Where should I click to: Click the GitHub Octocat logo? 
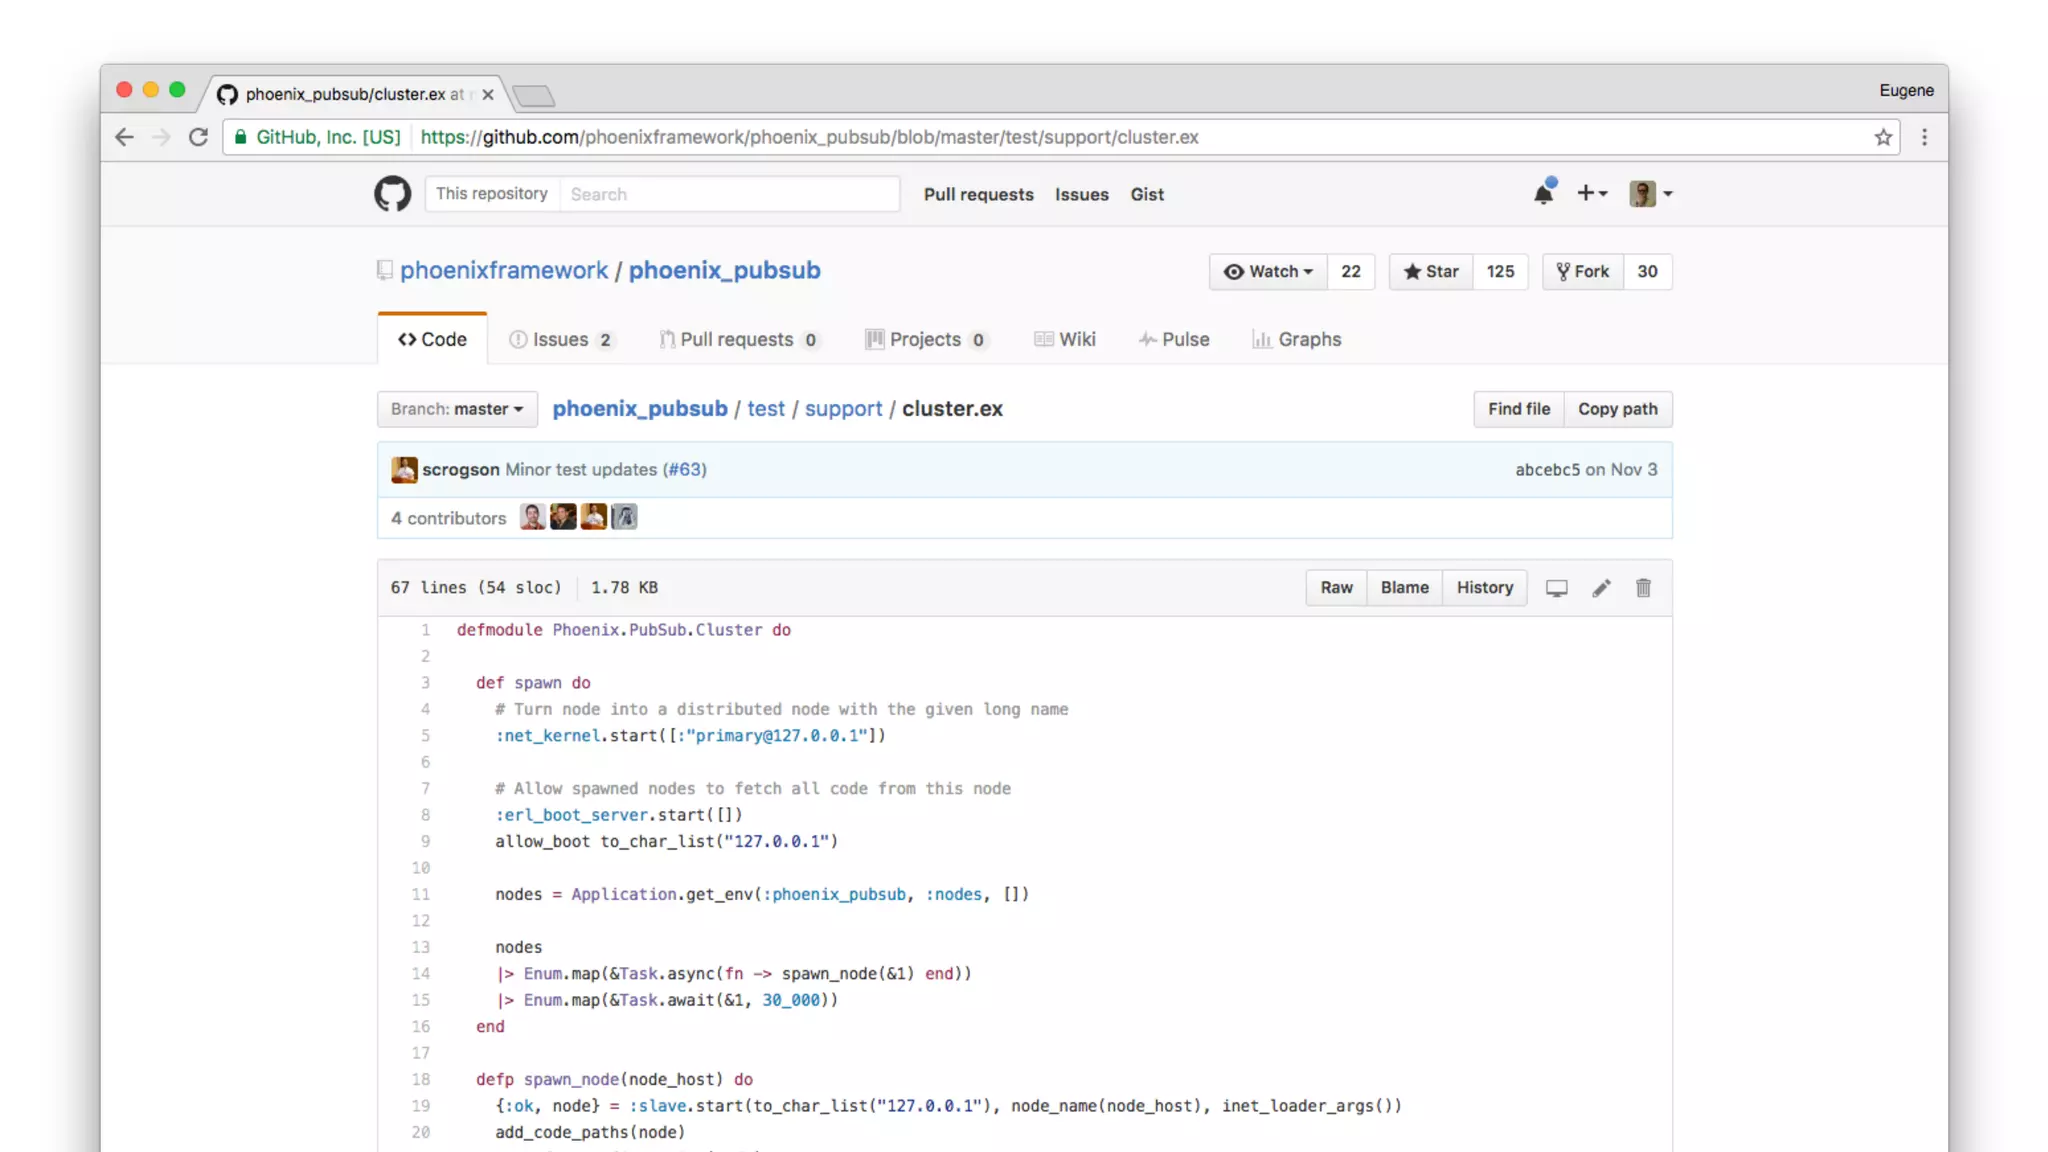pyautogui.click(x=392, y=194)
